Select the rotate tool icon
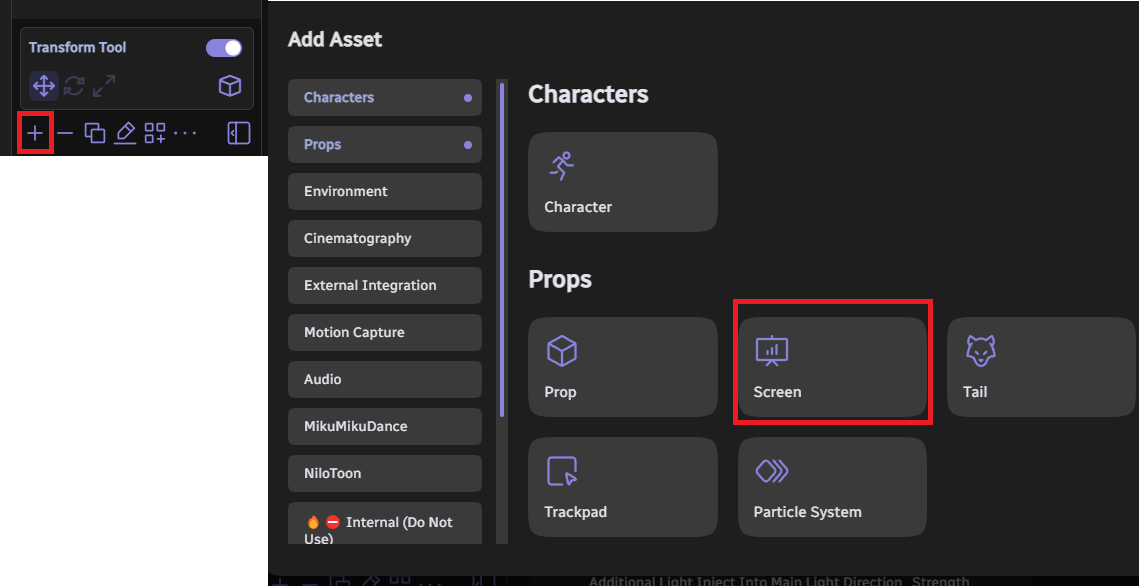The height and width of the screenshot is (586, 1139). coord(74,86)
